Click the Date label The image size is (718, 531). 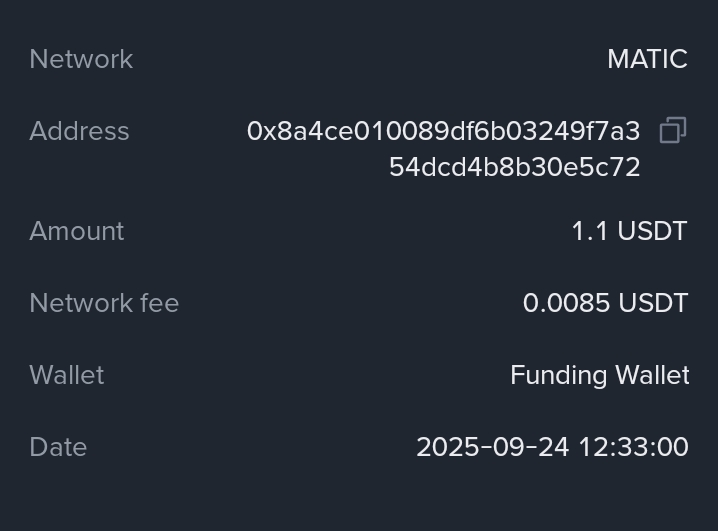tap(58, 447)
